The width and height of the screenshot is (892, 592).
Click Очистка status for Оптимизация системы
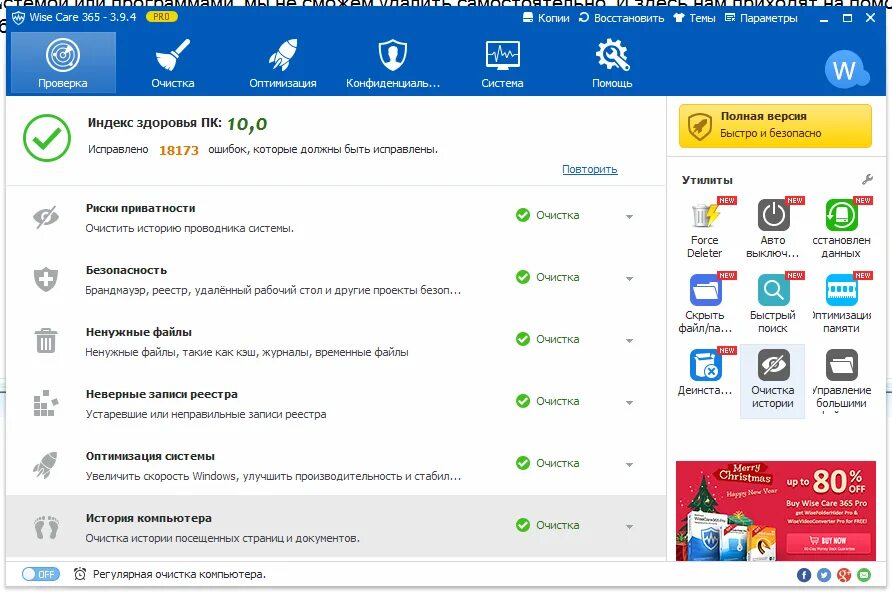tap(548, 463)
